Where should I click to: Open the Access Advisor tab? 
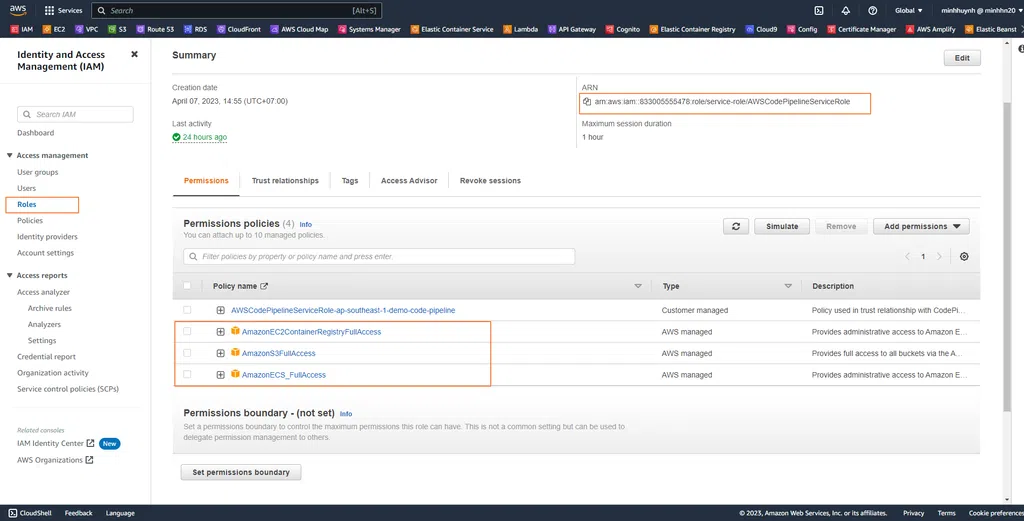click(409, 181)
